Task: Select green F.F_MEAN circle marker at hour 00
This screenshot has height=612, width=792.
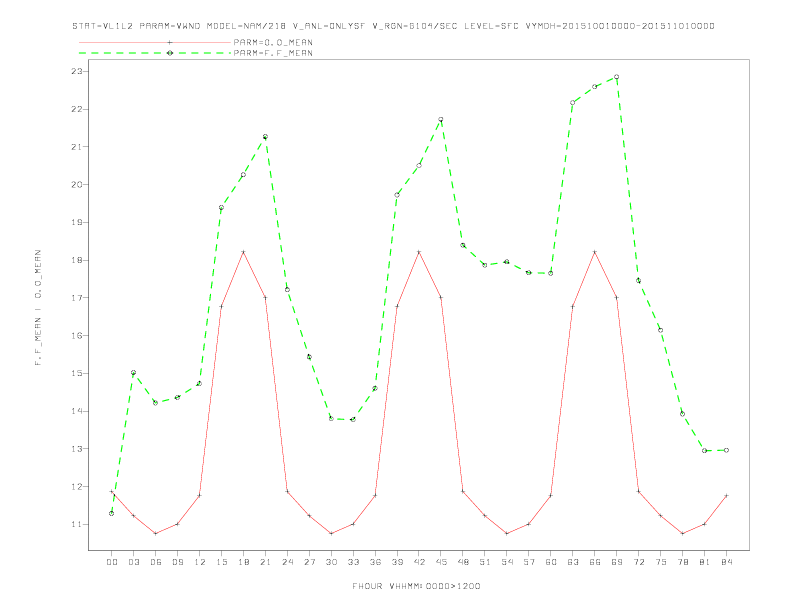Action: pyautogui.click(x=112, y=514)
